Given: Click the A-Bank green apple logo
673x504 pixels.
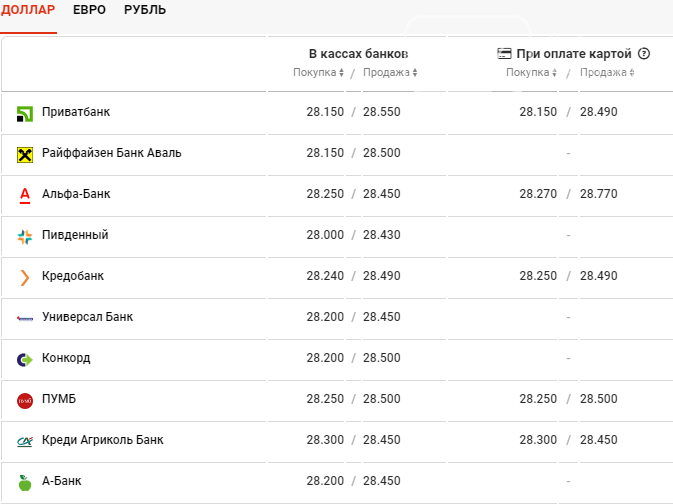Looking at the screenshot, I should [x=25, y=482].
